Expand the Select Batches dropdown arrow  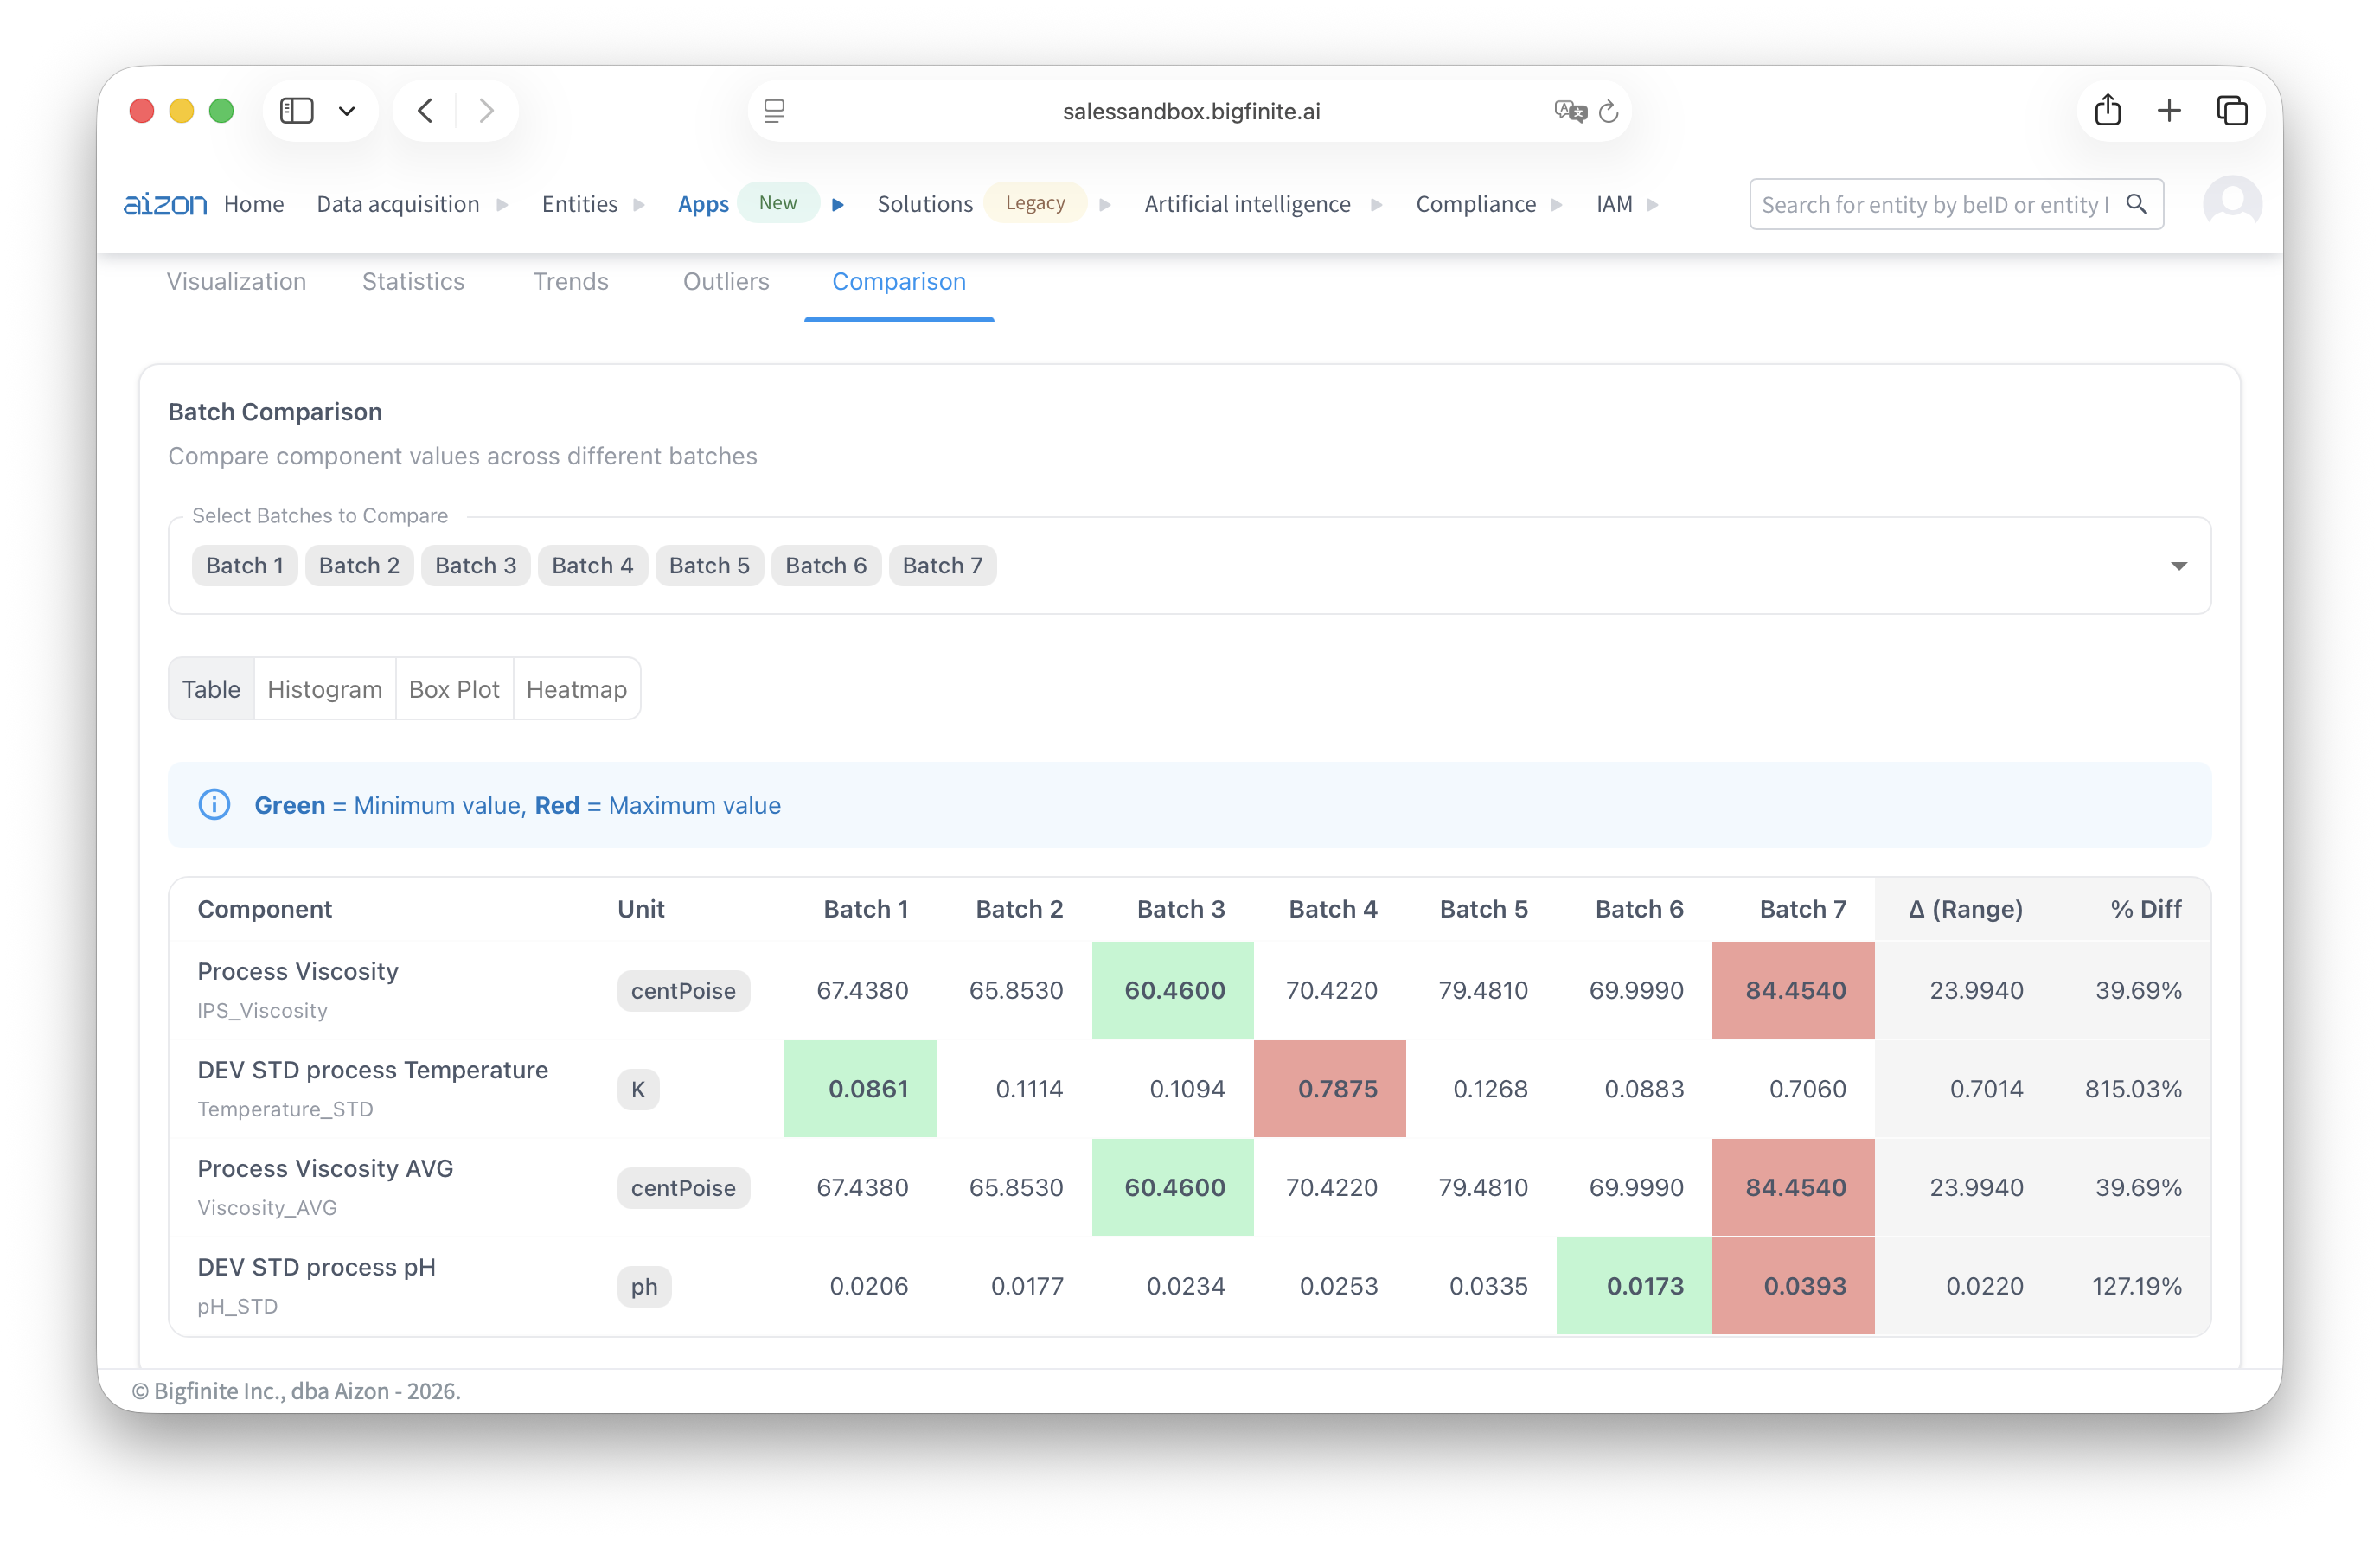2178,566
